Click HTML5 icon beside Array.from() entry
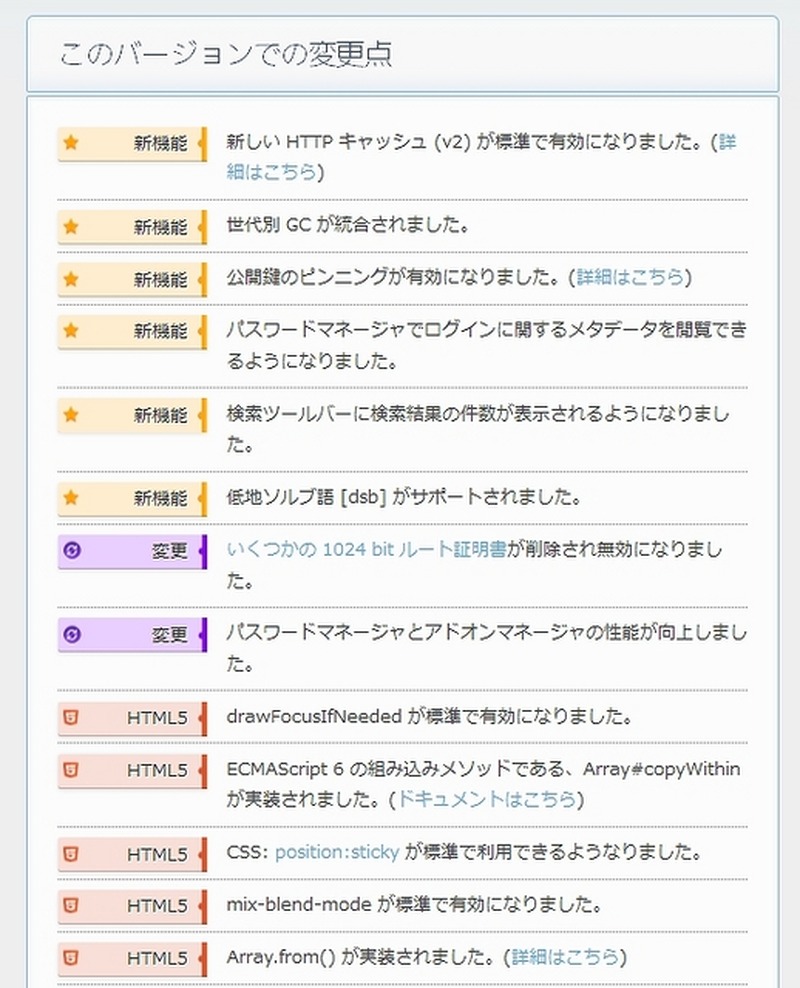 click(x=71, y=958)
